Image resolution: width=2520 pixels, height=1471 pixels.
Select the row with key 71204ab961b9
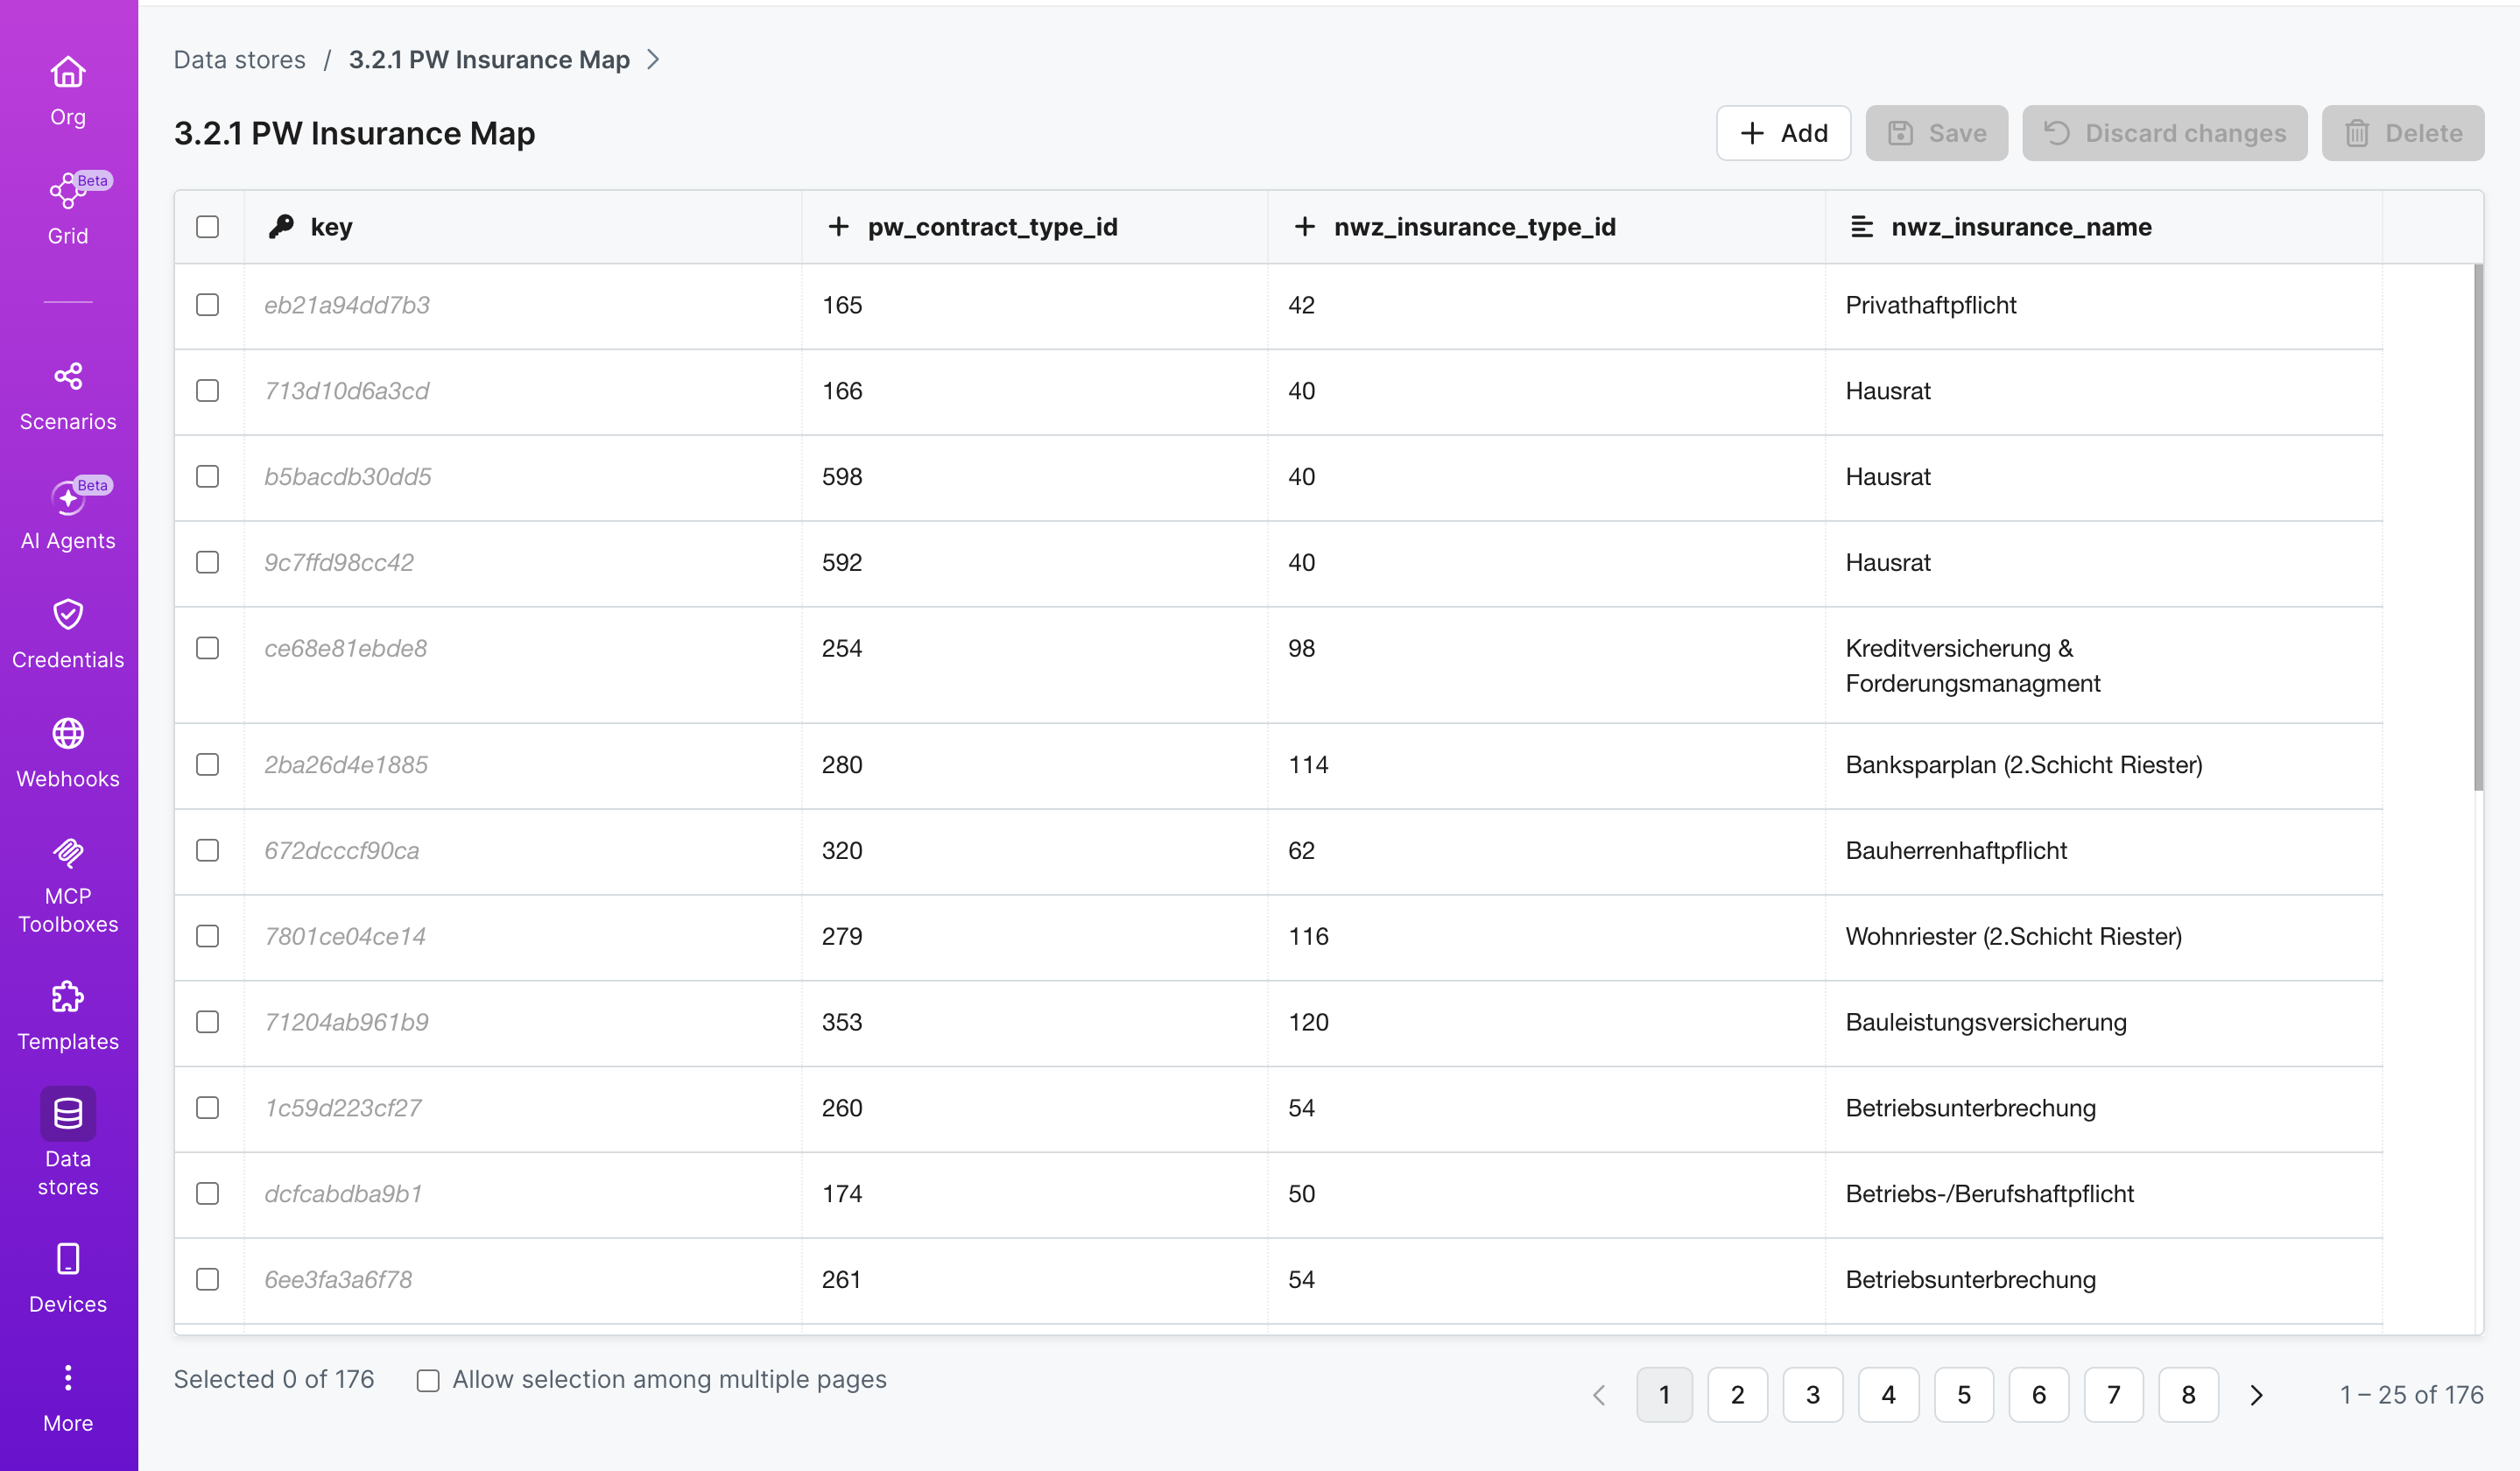[x=208, y=1023]
